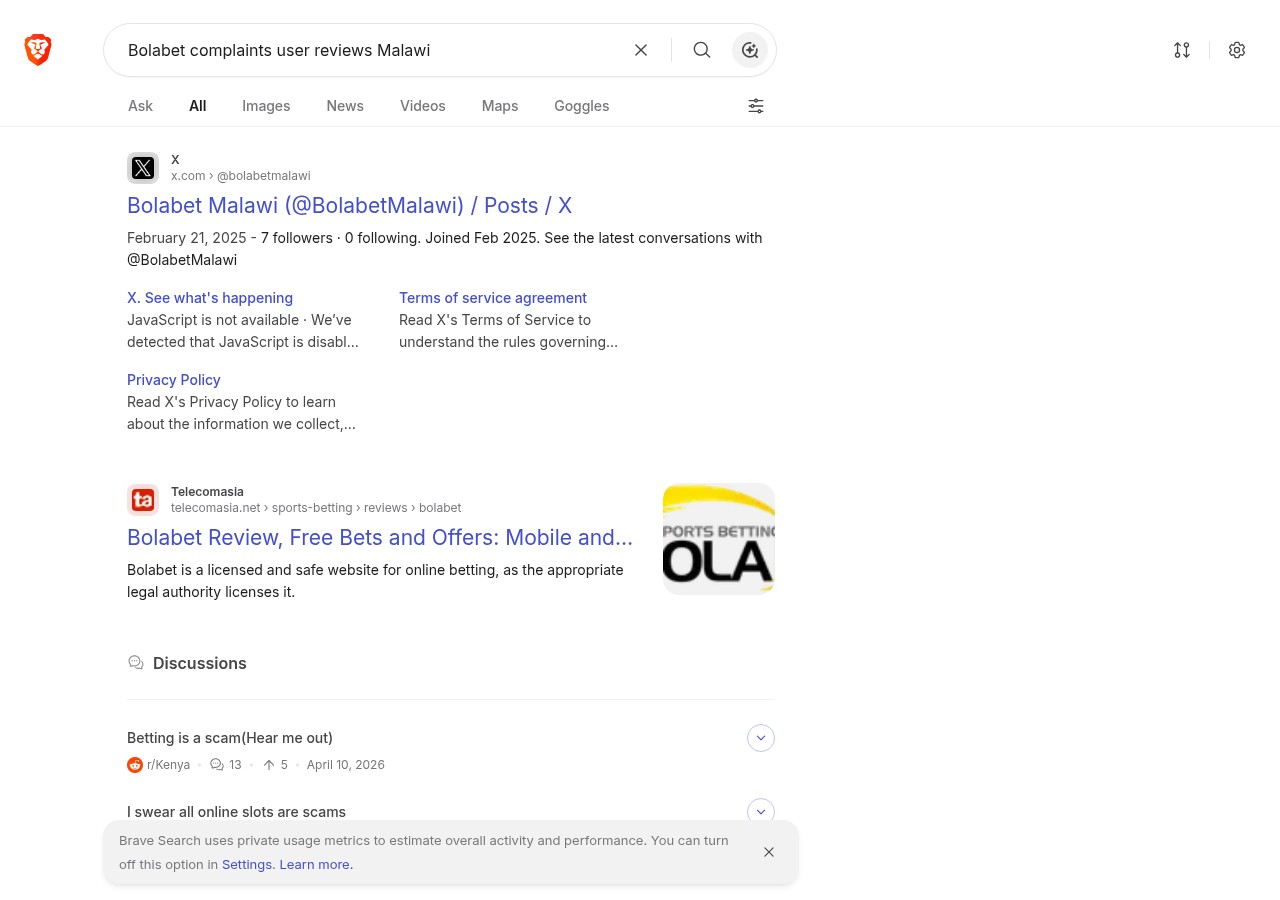Click 'Bolabet is a licensed and safe' snippet
The image size is (1280, 900).
(x=375, y=581)
